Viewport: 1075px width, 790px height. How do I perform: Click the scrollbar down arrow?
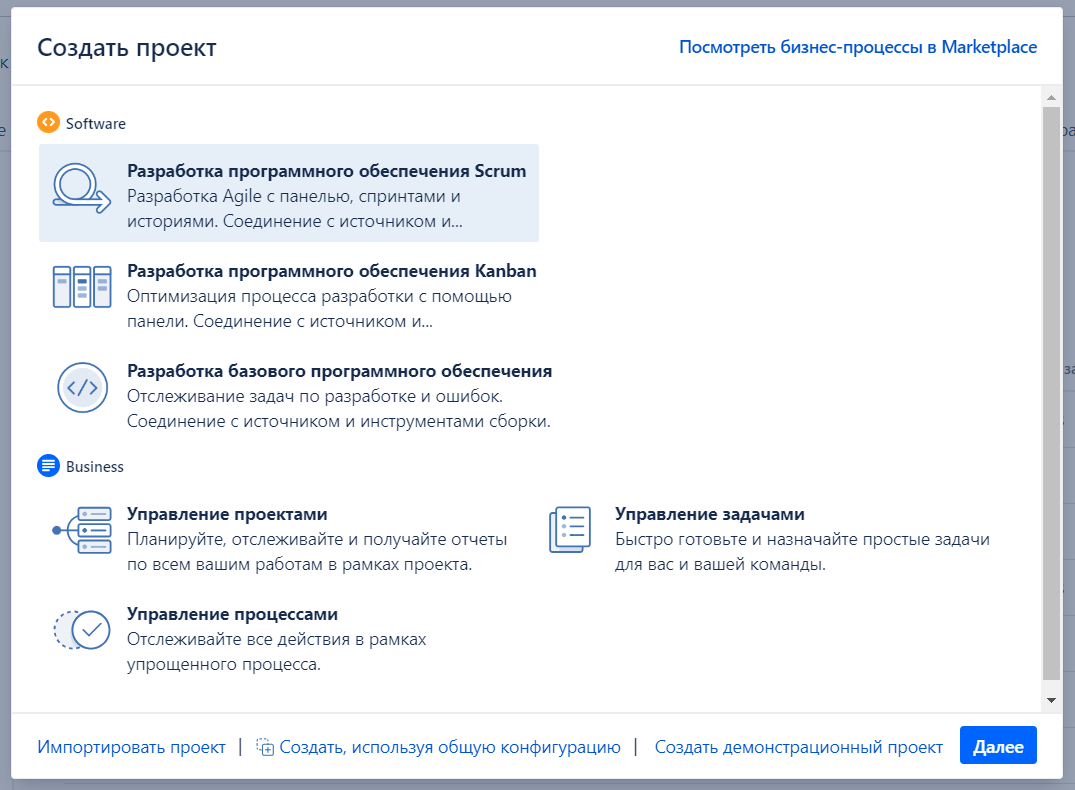[1051, 700]
